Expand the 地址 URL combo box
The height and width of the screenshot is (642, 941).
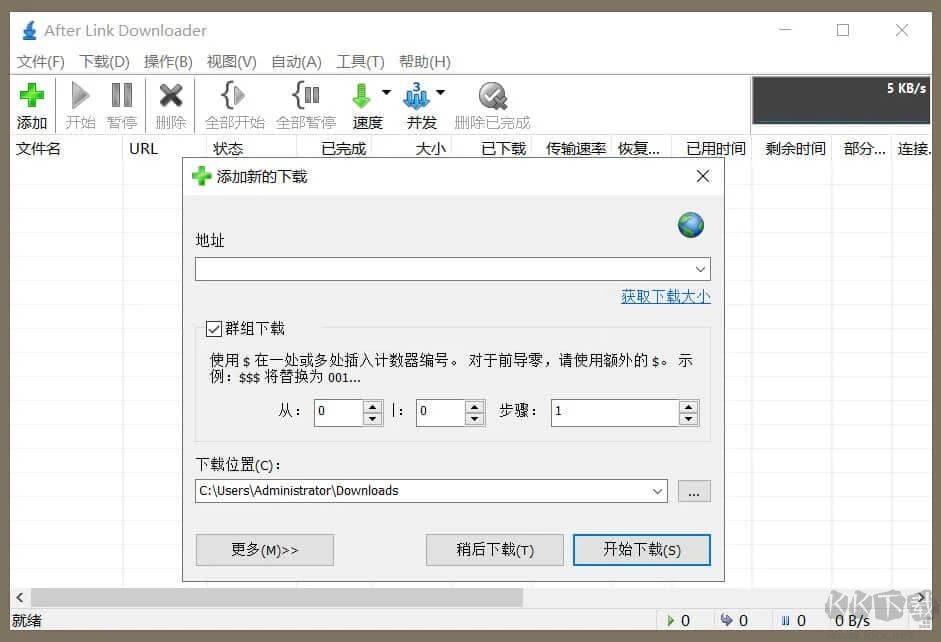700,270
